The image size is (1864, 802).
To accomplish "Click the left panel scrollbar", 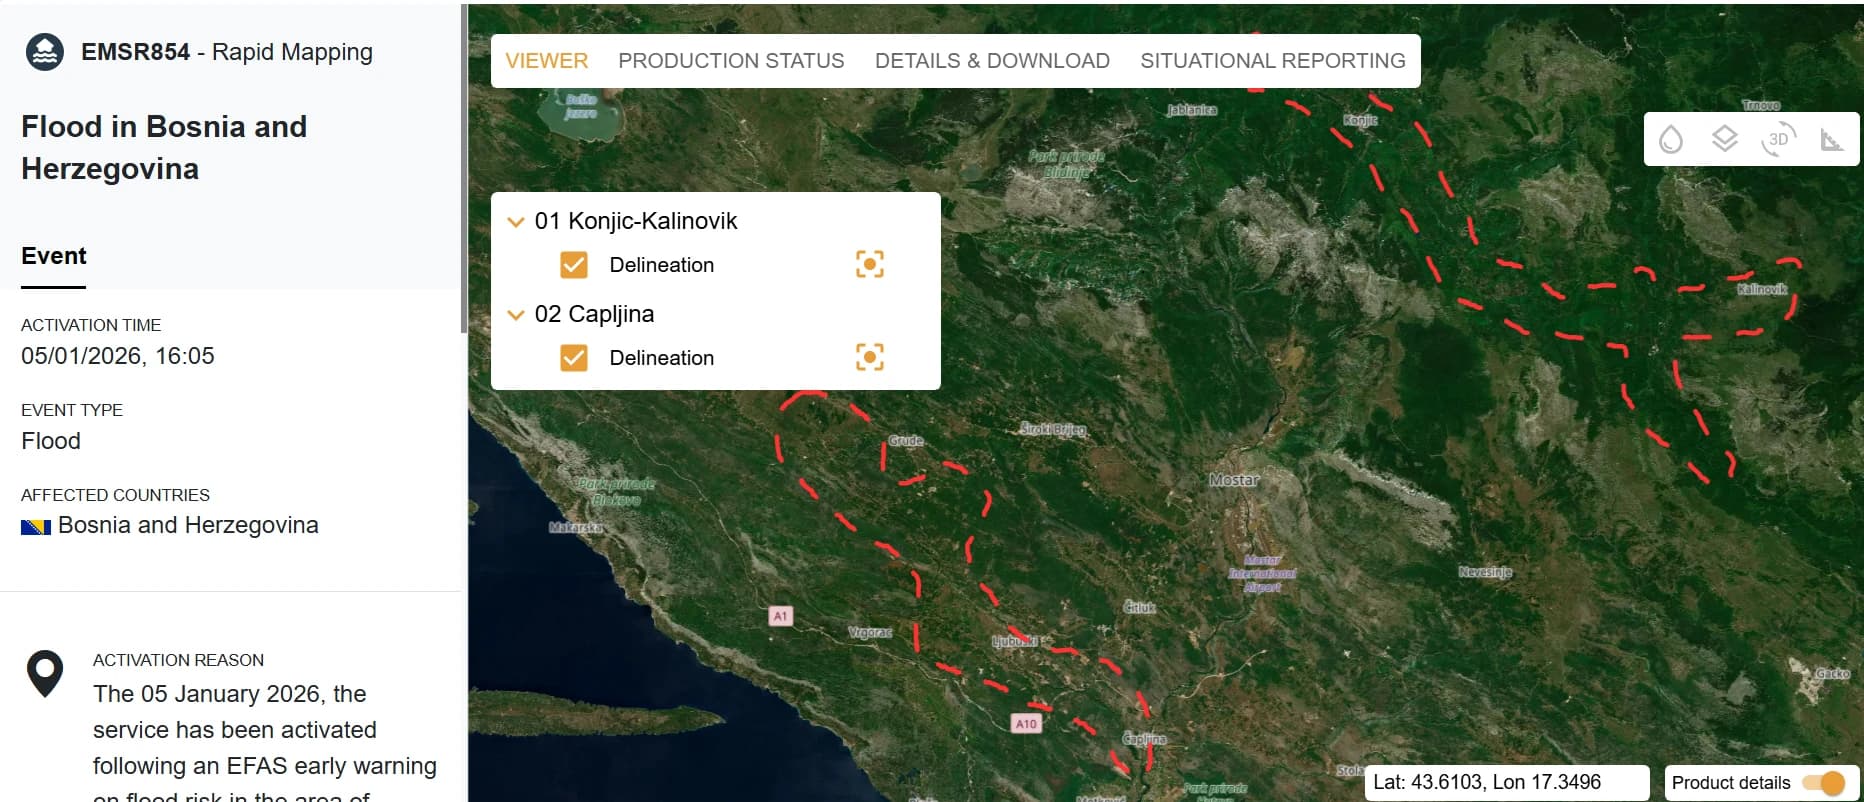I will point(463,170).
